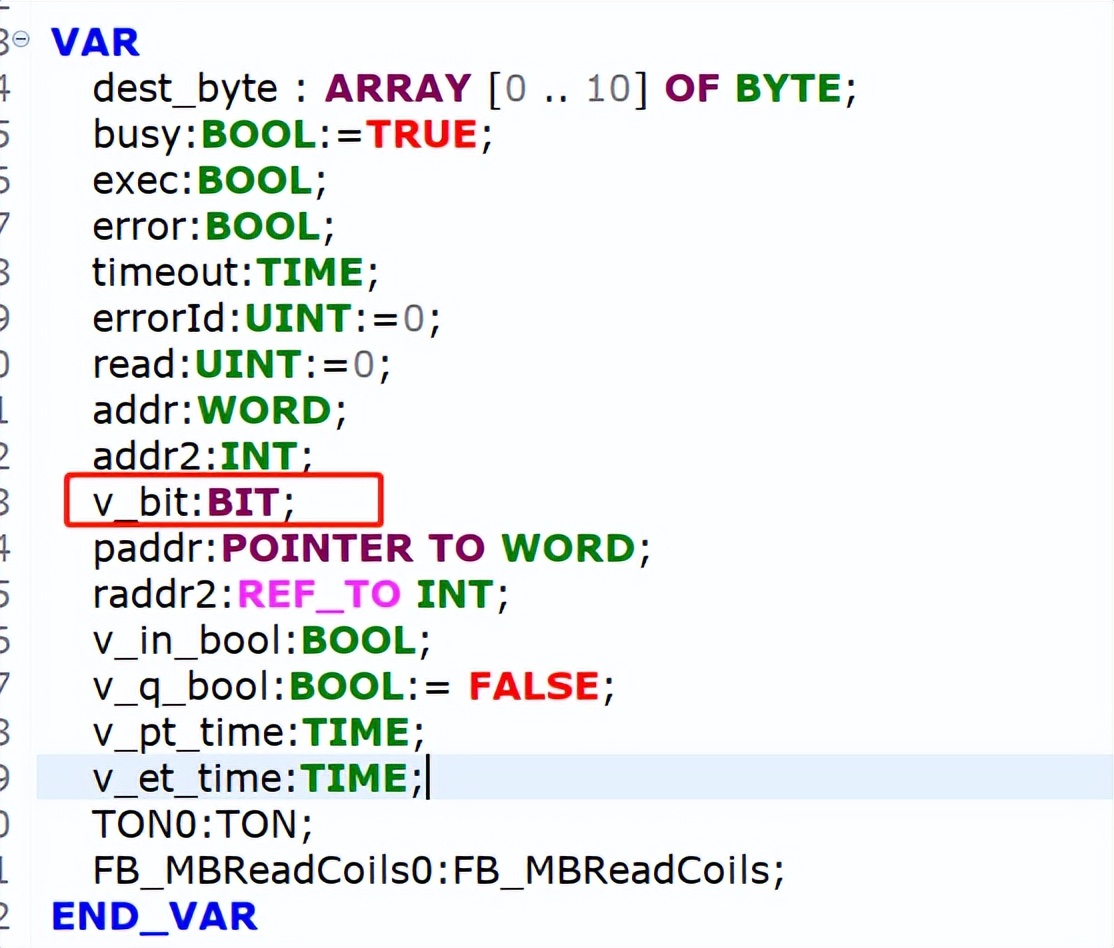The image size is (1114, 948).
Task: Click the POINTER TO keyword
Action: [x=353, y=549]
